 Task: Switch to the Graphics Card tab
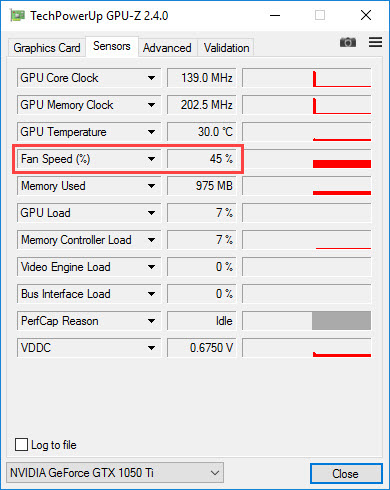click(47, 48)
